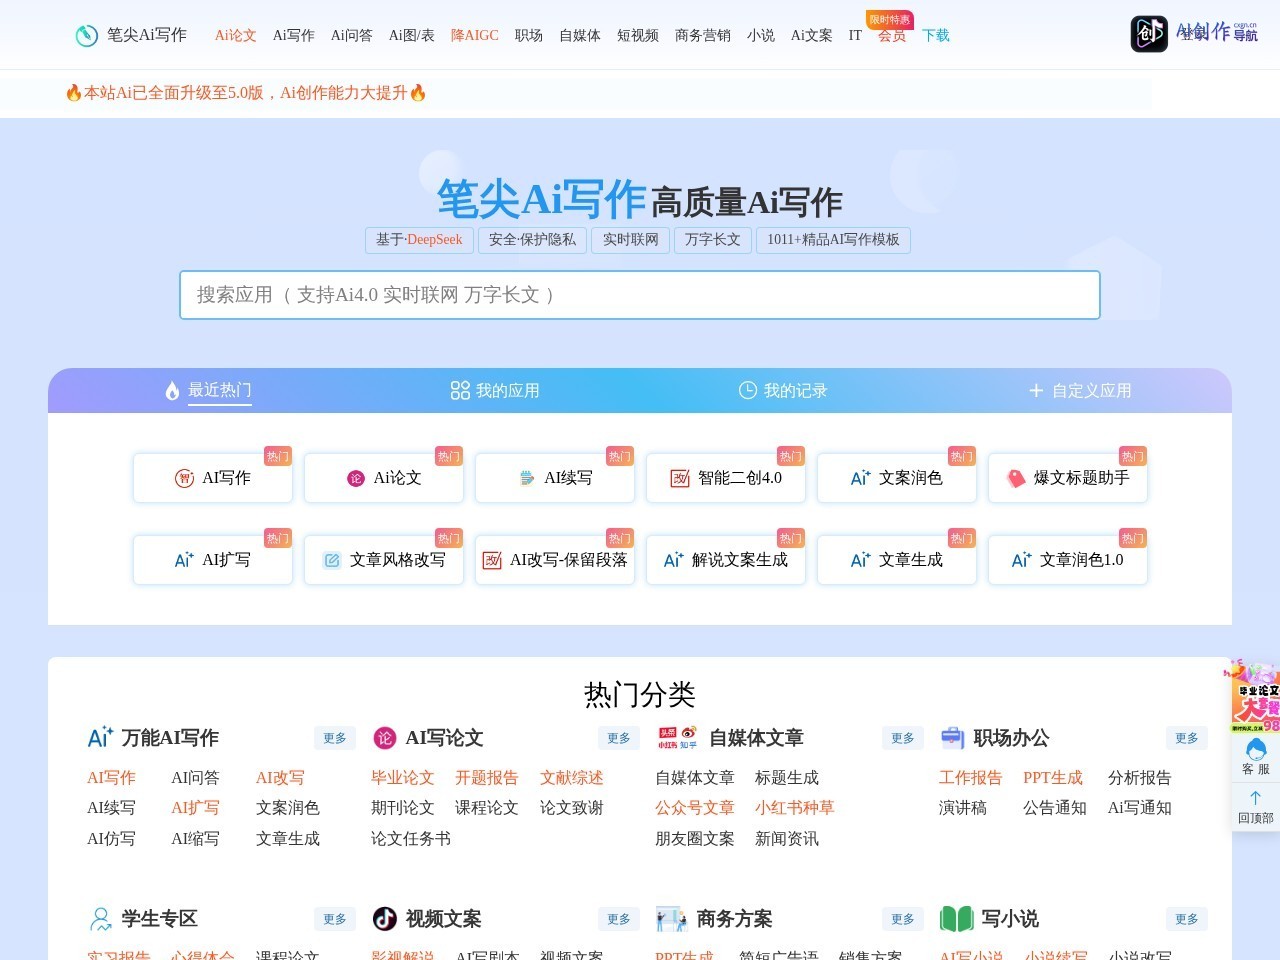
Task: Open the 会员 membership menu item
Action: pos(892,35)
